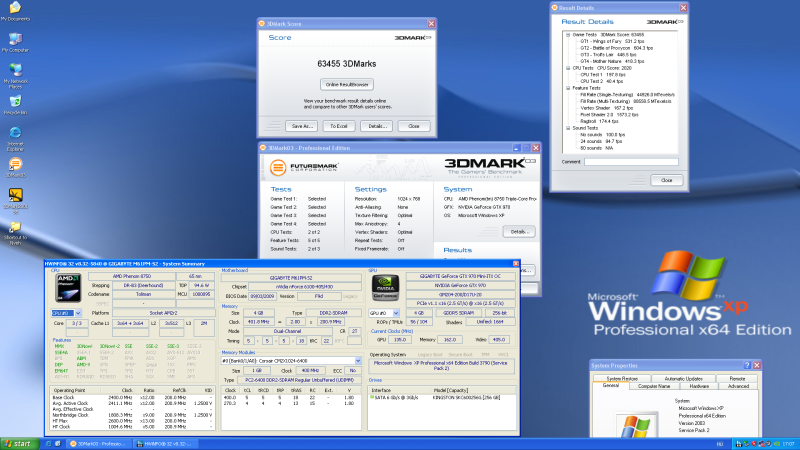The height and width of the screenshot is (450, 800).
Task: Select the Ragtroll result row
Action: pos(599,121)
